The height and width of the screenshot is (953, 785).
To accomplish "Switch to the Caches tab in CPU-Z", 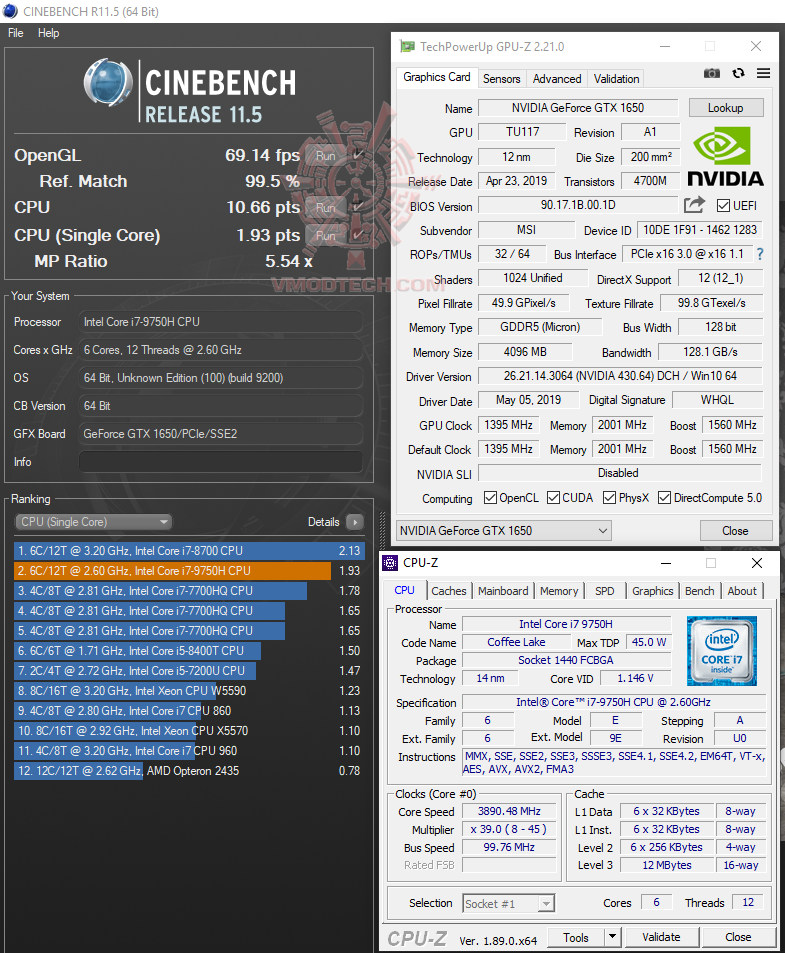I will (449, 591).
